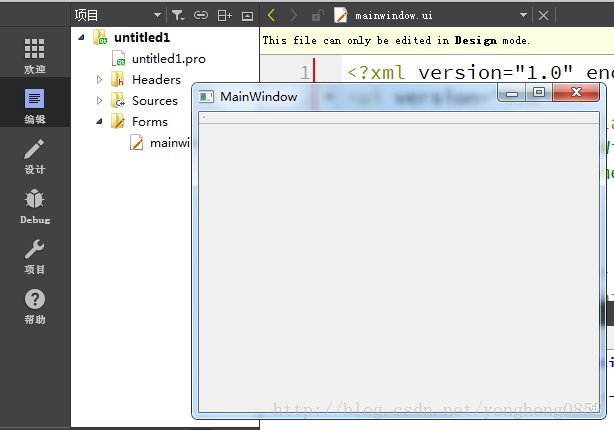614x430 pixels.
Task: Click the filter tree icon
Action: [x=178, y=16]
